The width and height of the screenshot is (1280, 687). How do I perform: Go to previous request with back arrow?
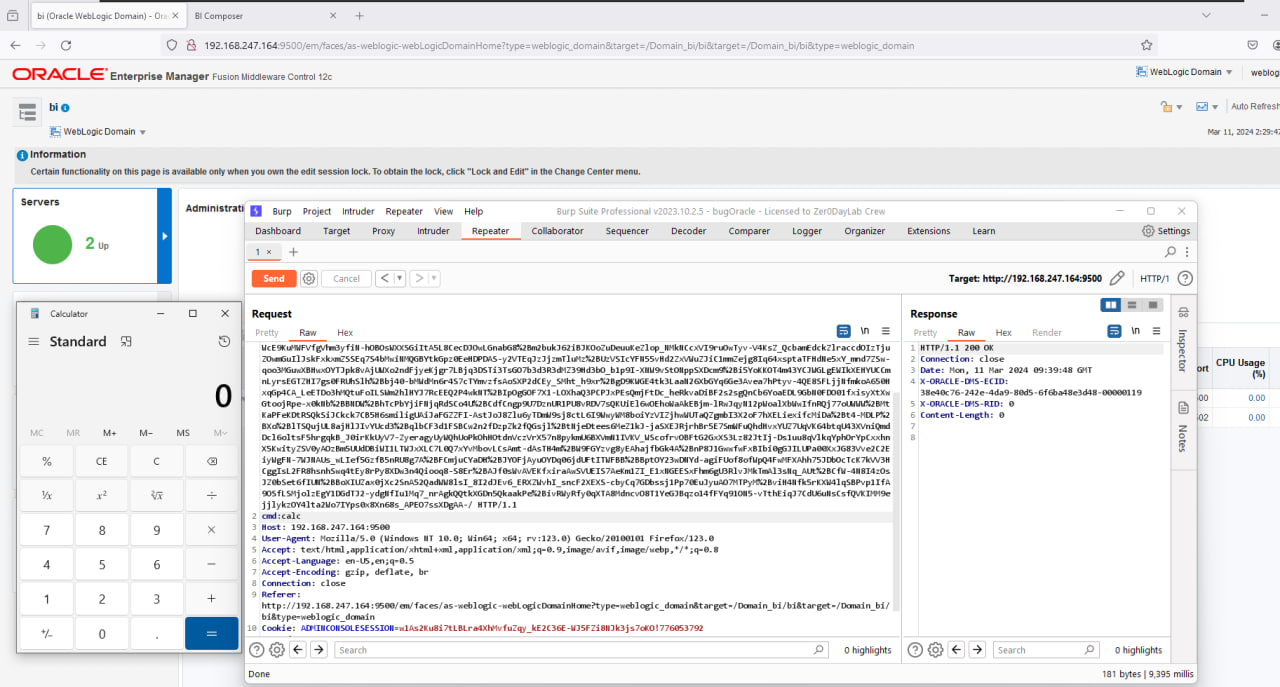coord(385,279)
